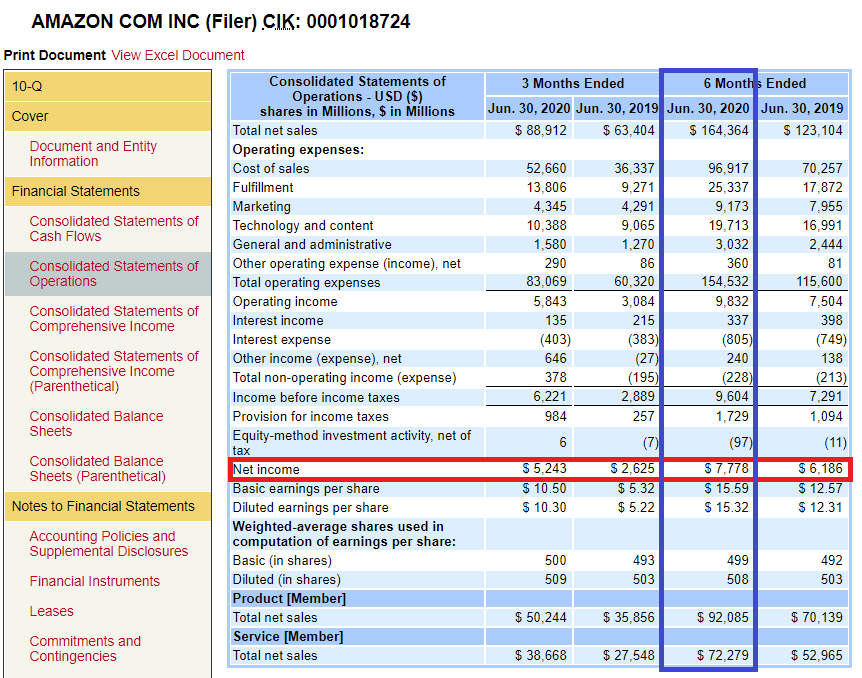Screen dimensions: 862x678
Task: Click Basic (in shares) row label
Action: (x=282, y=560)
